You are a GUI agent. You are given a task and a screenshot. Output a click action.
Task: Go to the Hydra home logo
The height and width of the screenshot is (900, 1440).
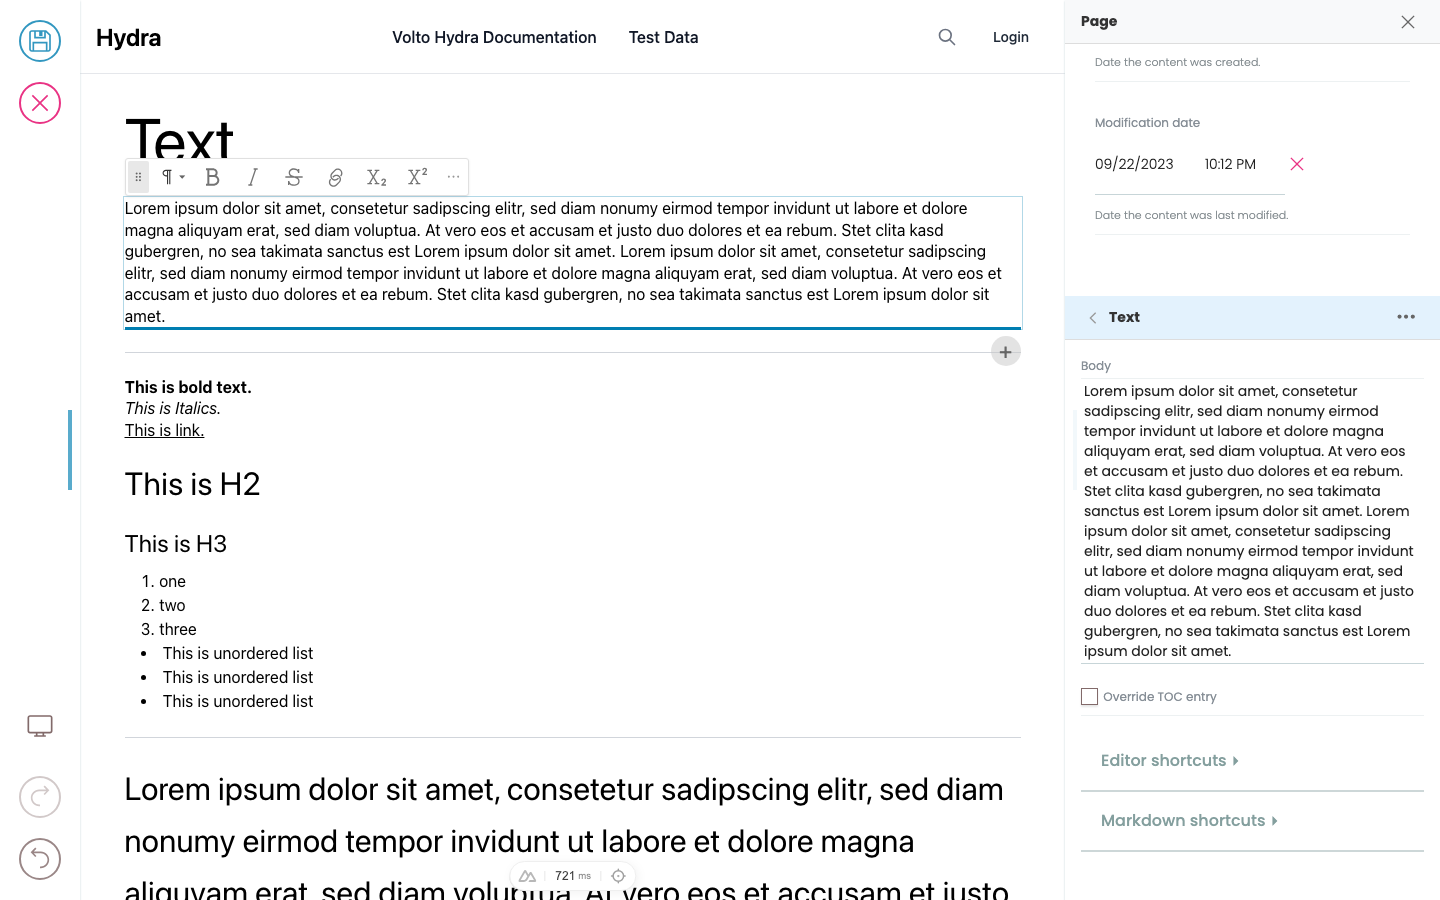[x=129, y=38]
